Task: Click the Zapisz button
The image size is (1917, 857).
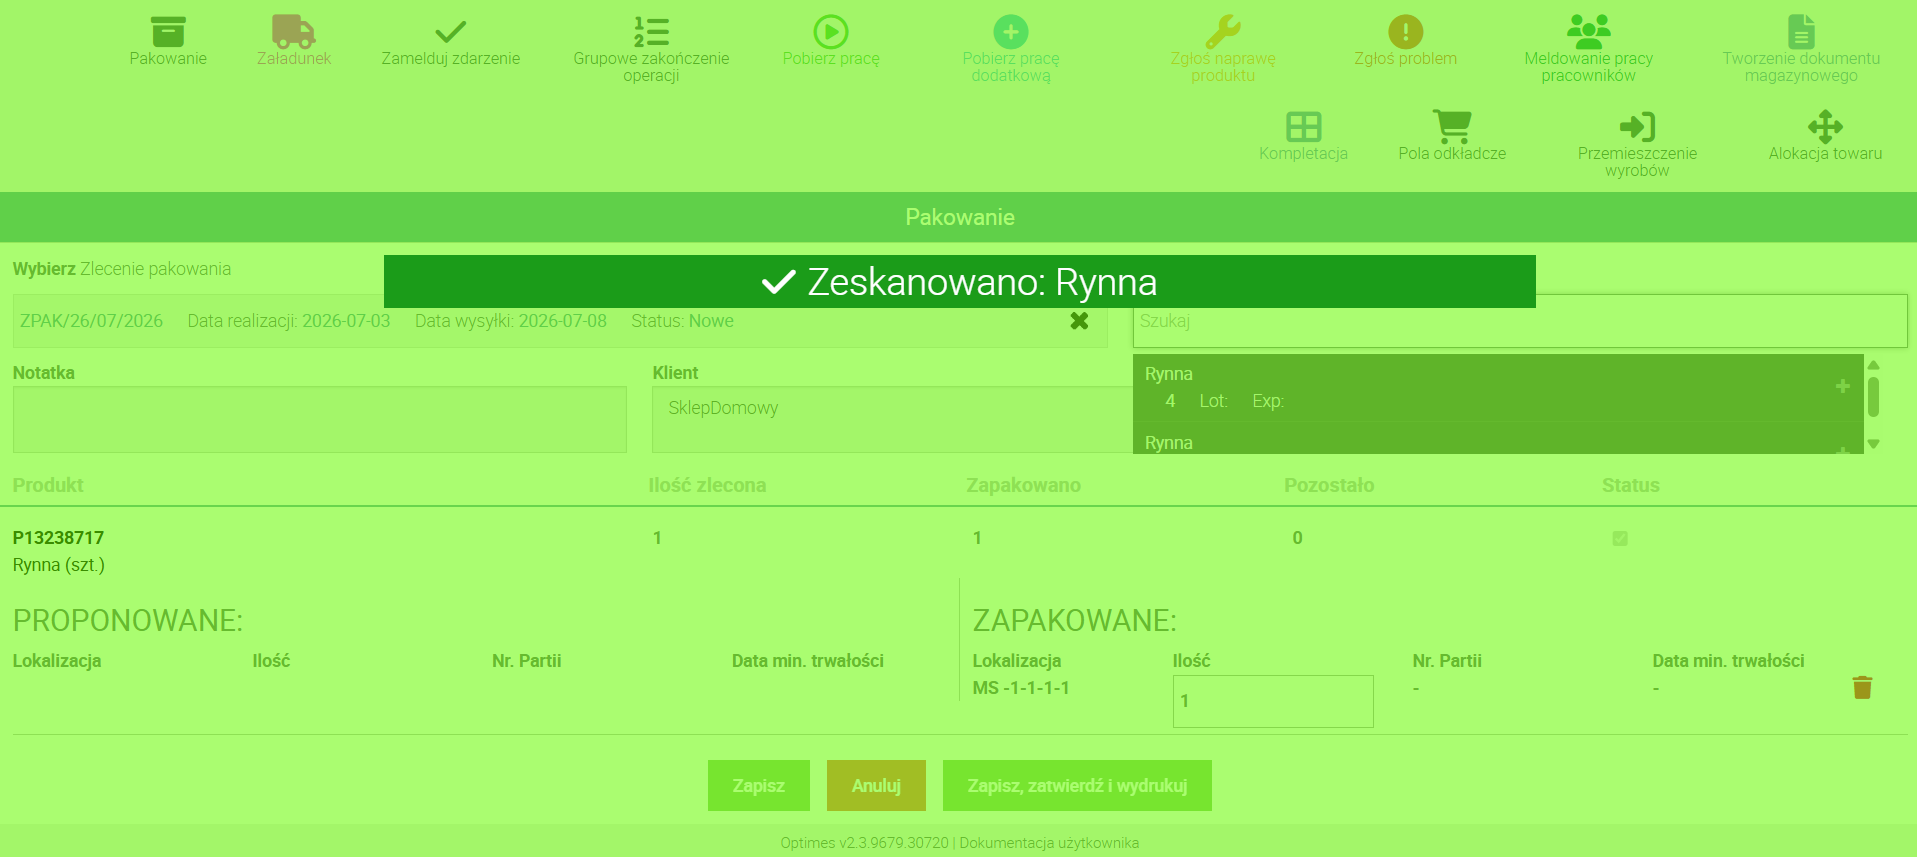Action: 759,786
